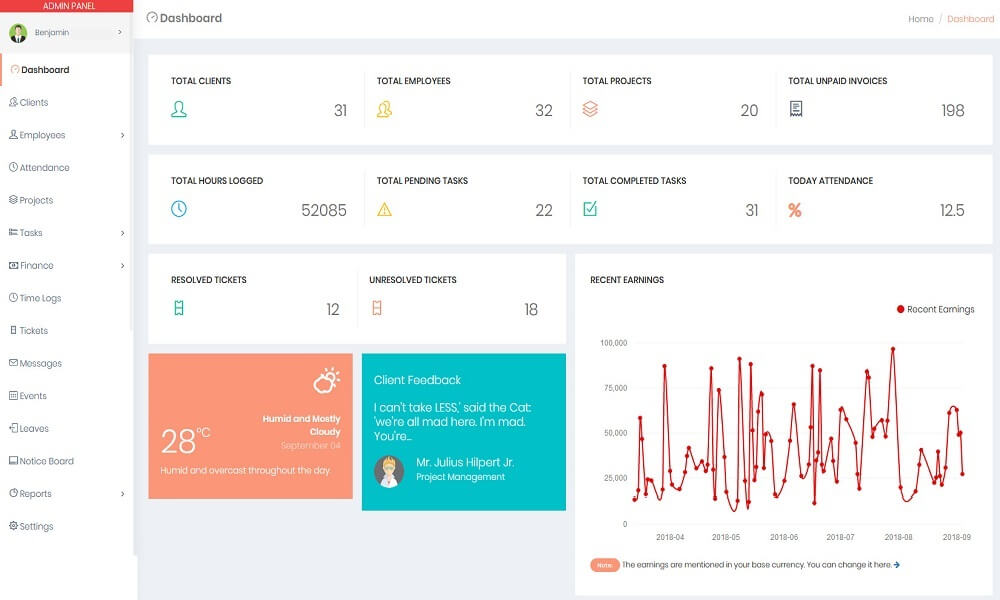Click the green ticket icon on Resolved Tickets card
Image resolution: width=1000 pixels, height=600 pixels.
(x=181, y=307)
